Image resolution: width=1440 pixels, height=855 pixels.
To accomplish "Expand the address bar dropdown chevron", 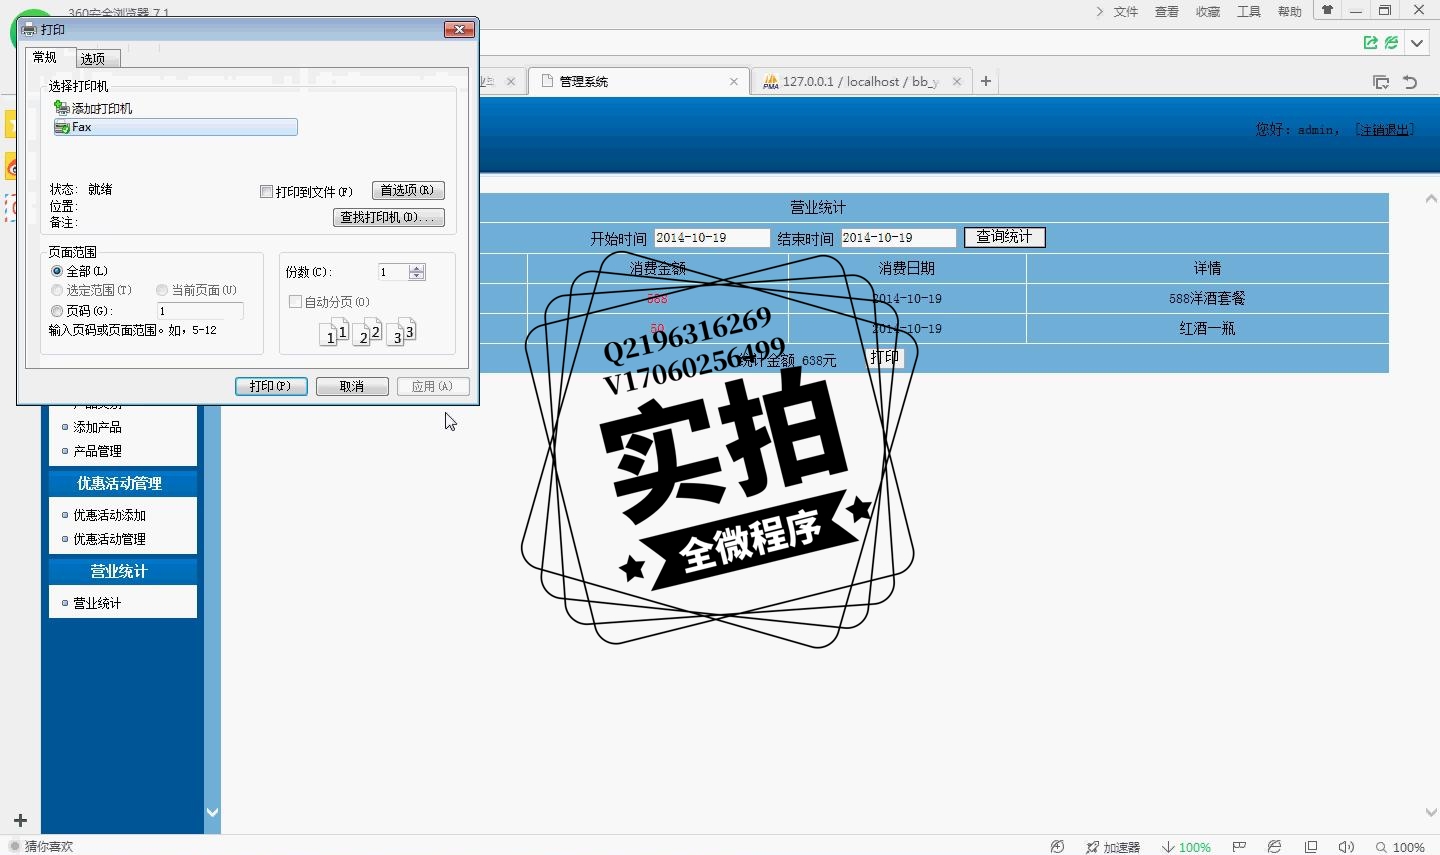I will click(1417, 43).
